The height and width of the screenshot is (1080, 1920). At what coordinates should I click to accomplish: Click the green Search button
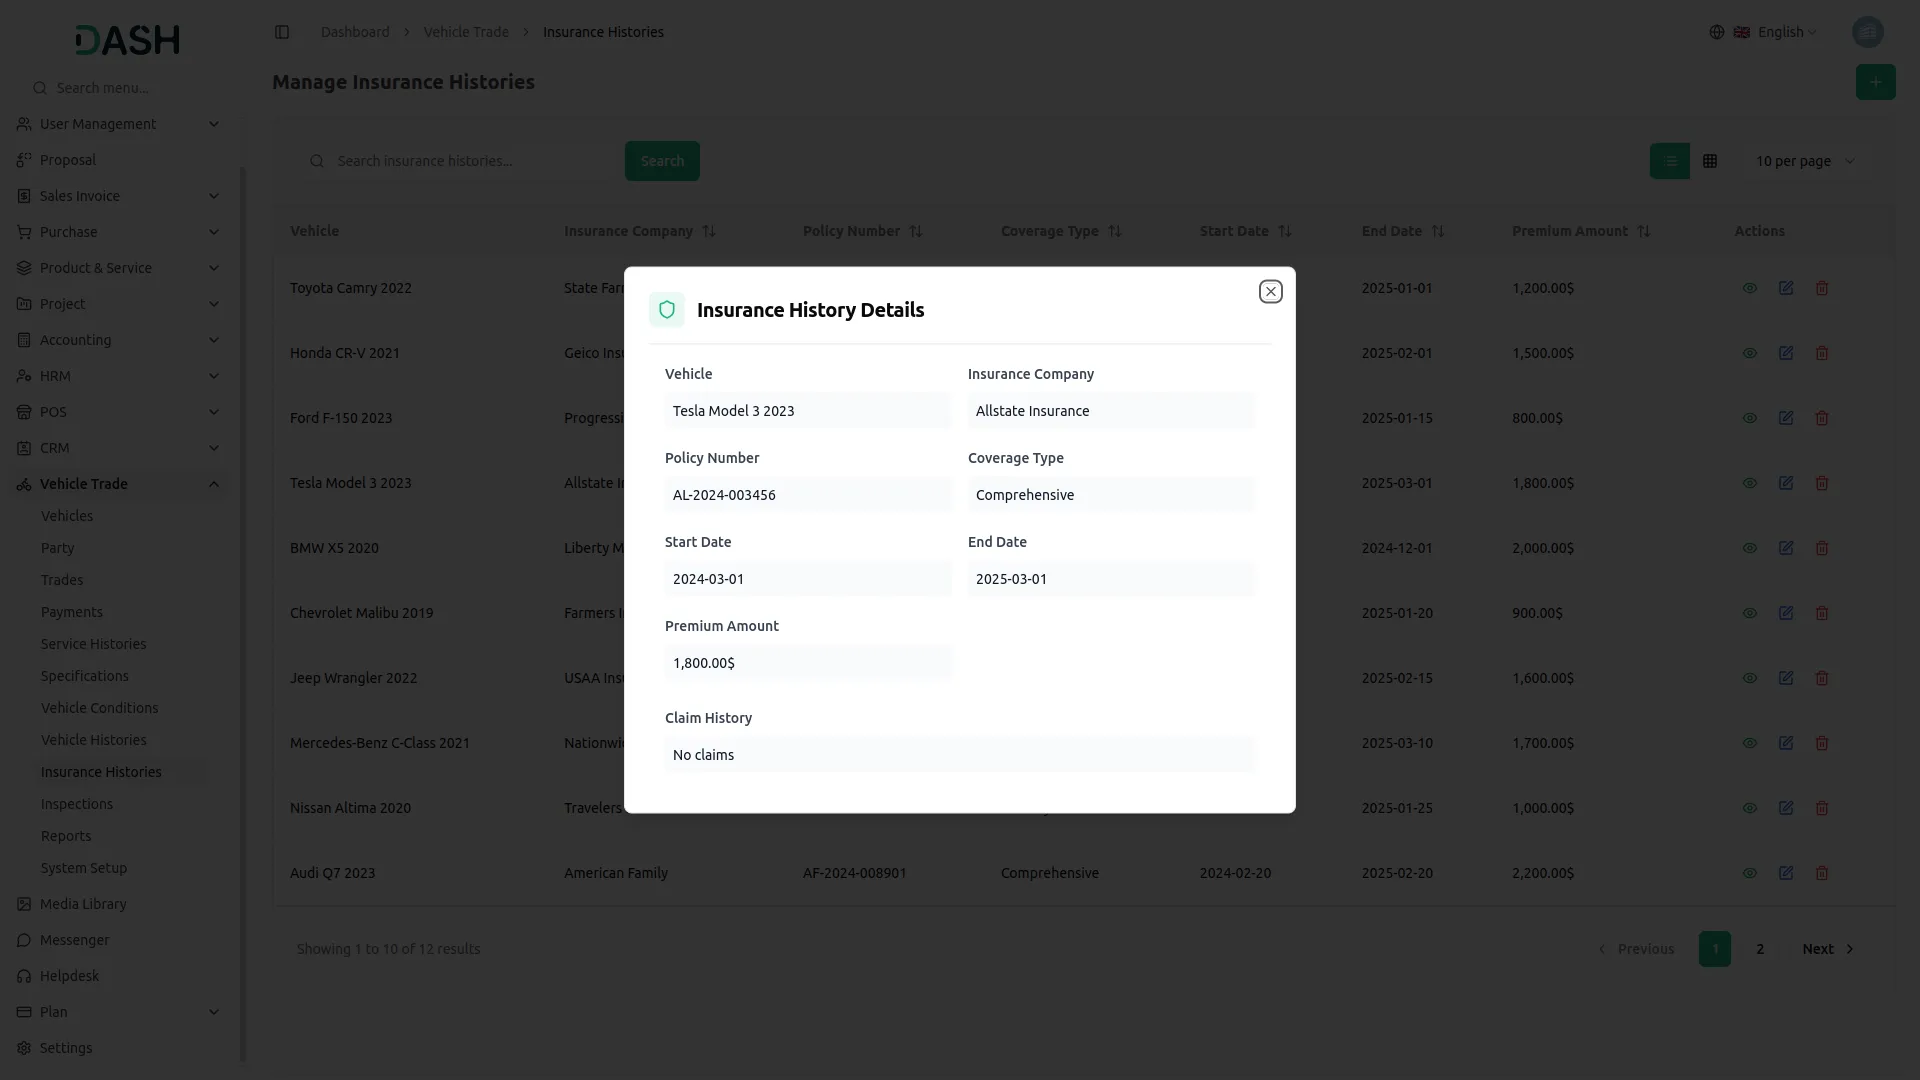(662, 161)
